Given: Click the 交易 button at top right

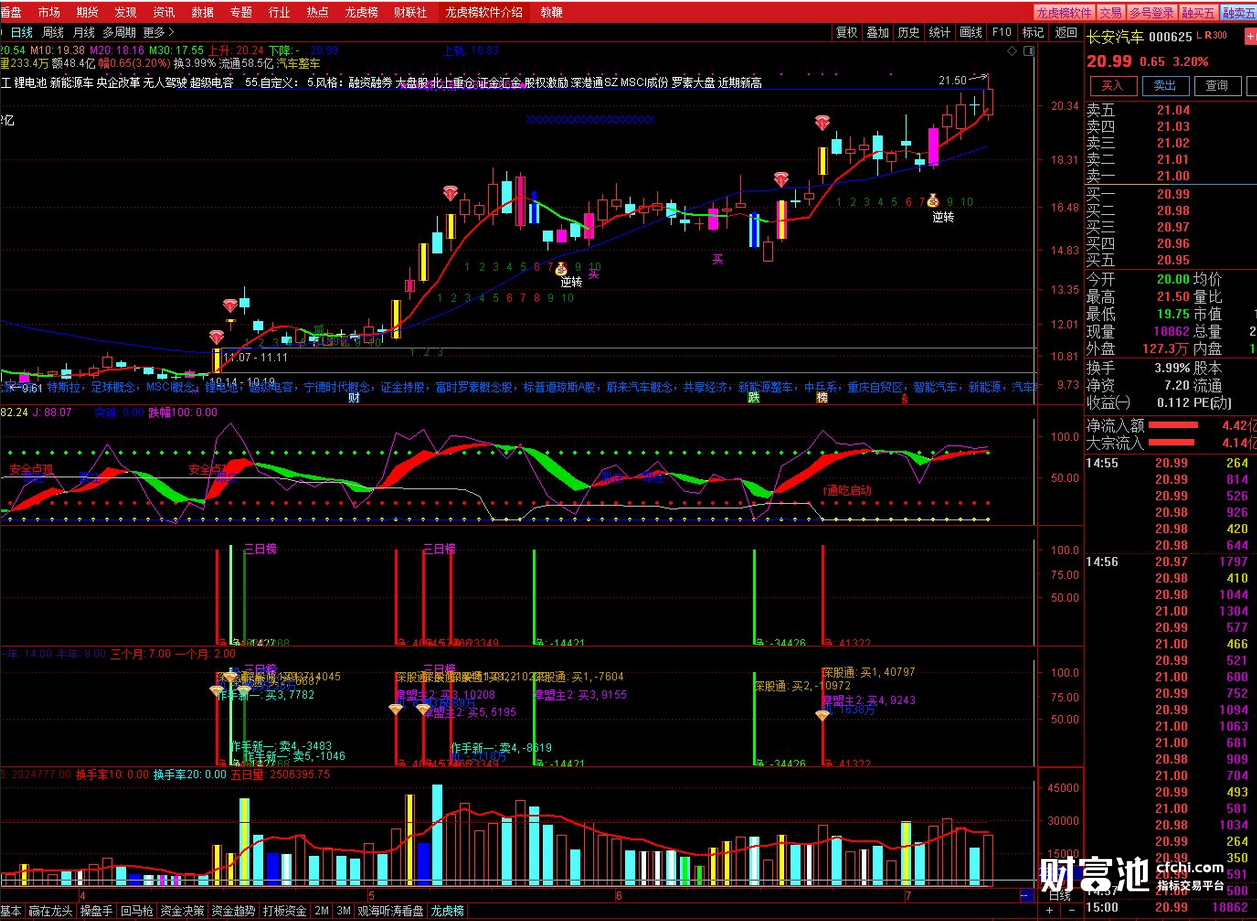Looking at the screenshot, I should coord(1110,13).
